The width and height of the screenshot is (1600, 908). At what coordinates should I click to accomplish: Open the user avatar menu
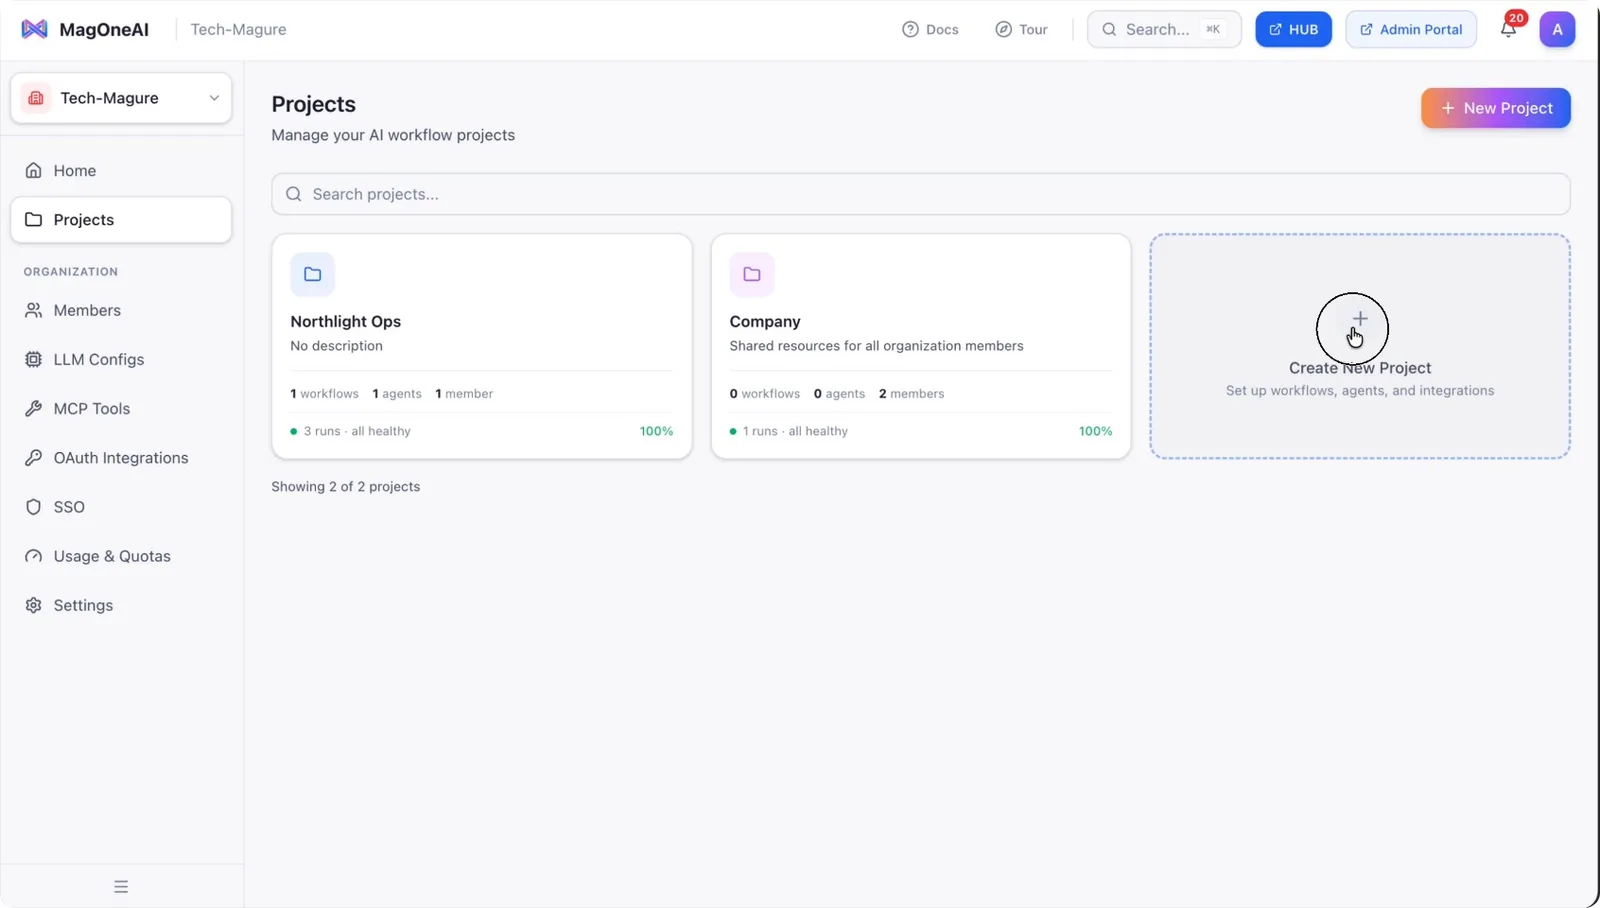(1557, 29)
